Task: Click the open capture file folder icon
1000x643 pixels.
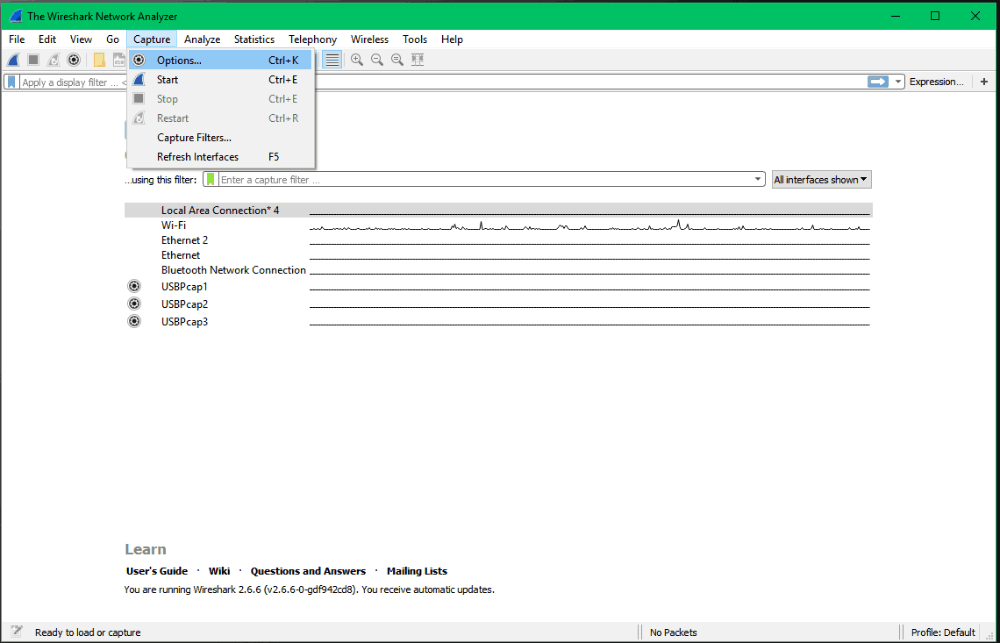Action: click(x=99, y=60)
